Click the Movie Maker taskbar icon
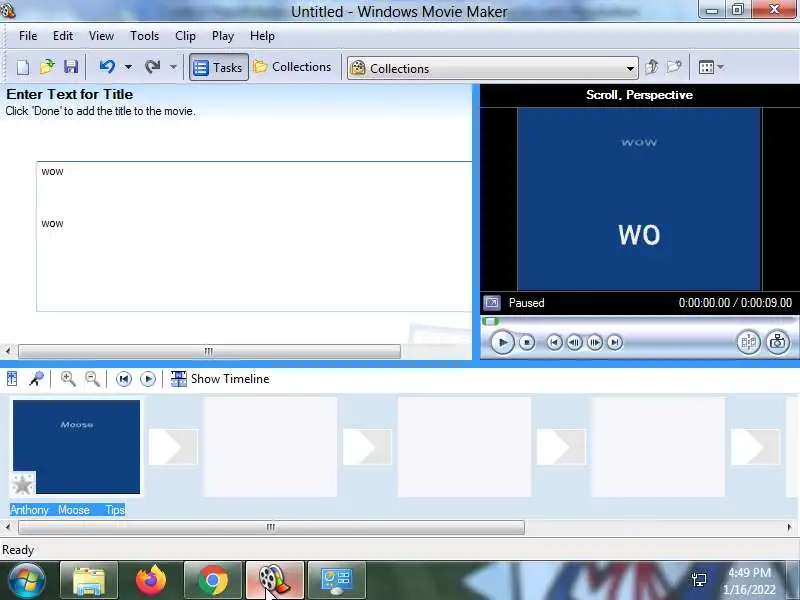 tap(275, 580)
